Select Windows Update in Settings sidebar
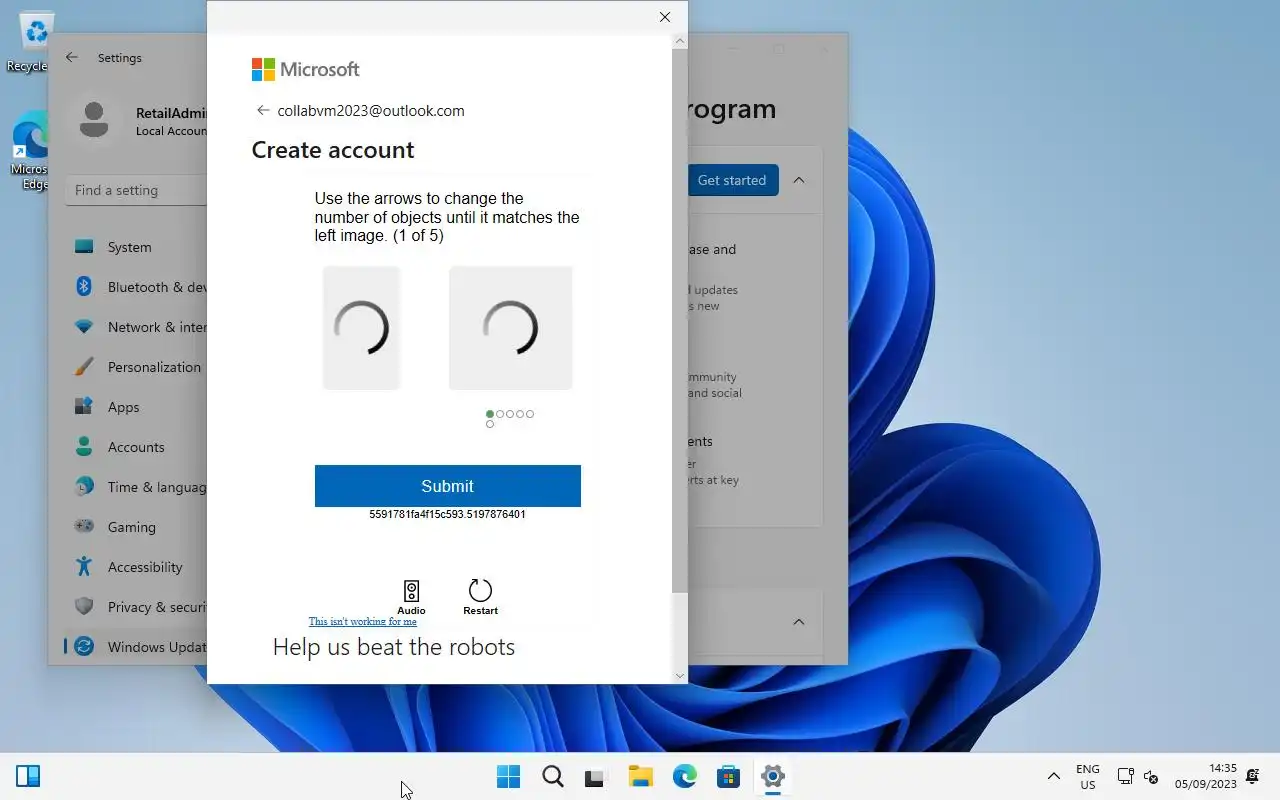The image size is (1280, 800). [x=135, y=647]
